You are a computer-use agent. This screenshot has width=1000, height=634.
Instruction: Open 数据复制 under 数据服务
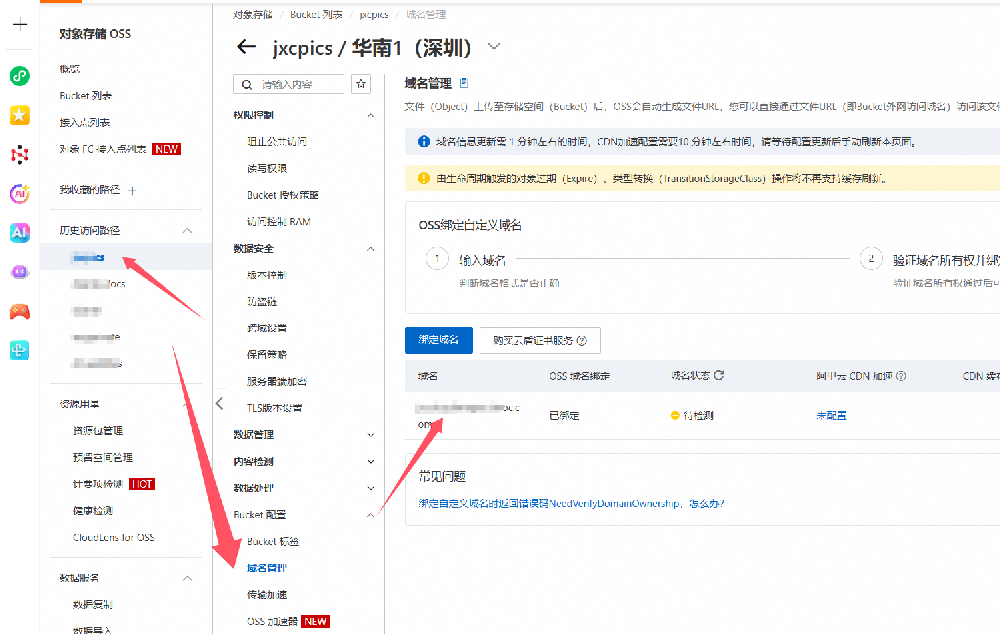[92, 605]
